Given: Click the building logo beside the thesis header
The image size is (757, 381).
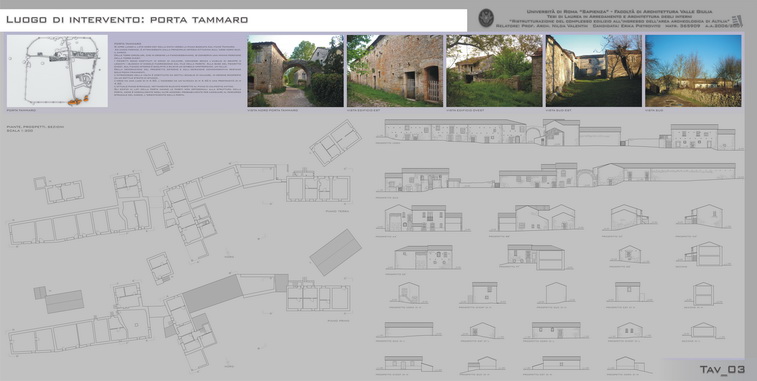Looking at the screenshot, I should [x=736, y=21].
